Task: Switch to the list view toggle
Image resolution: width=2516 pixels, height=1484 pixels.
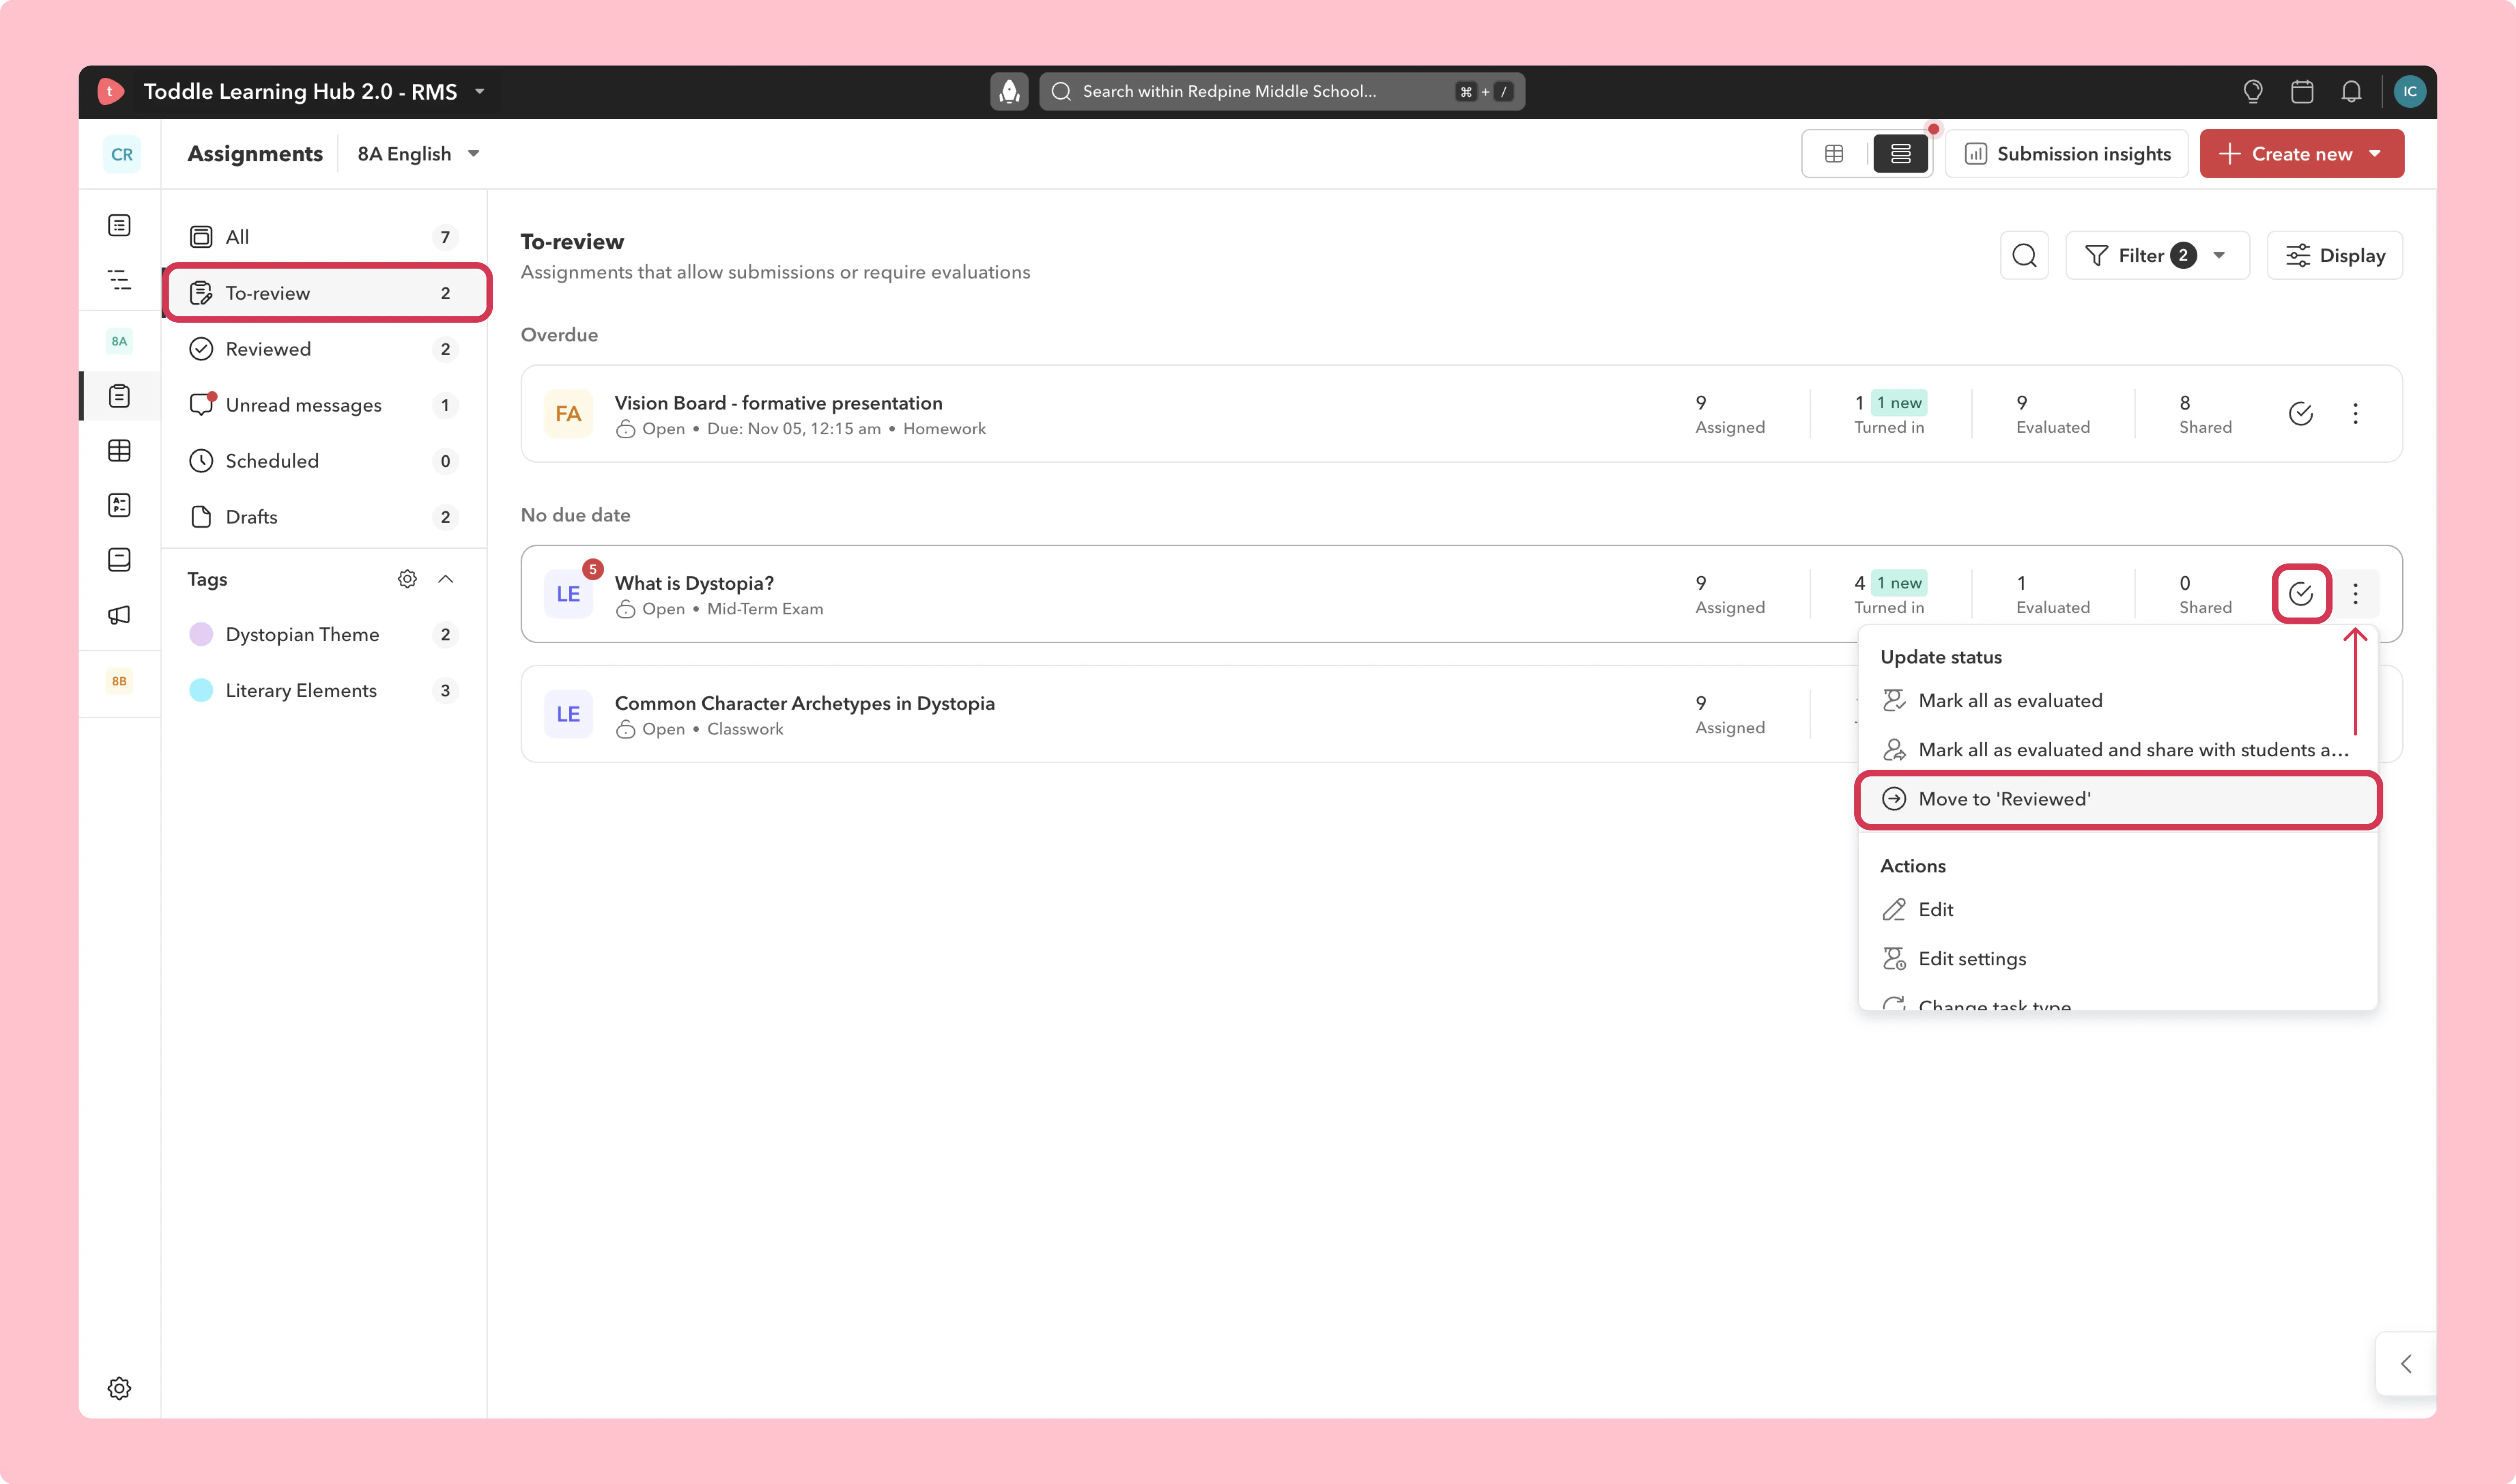Action: tap(1900, 153)
